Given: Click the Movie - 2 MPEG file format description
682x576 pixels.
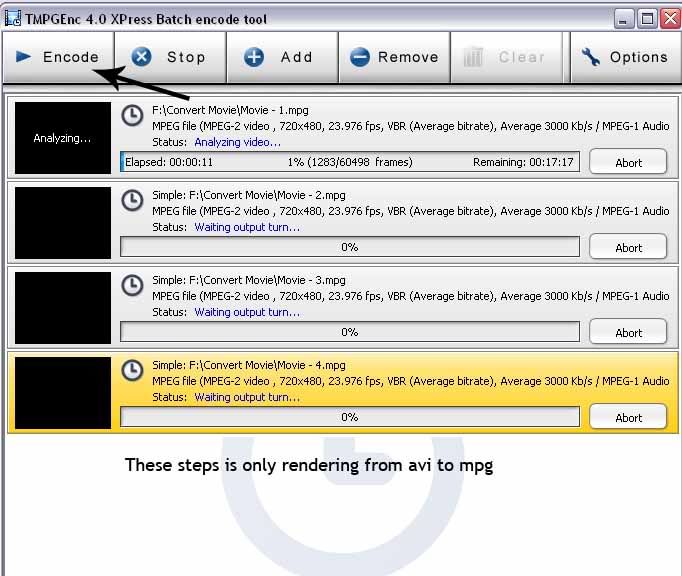Looking at the screenshot, I should click(x=411, y=211).
